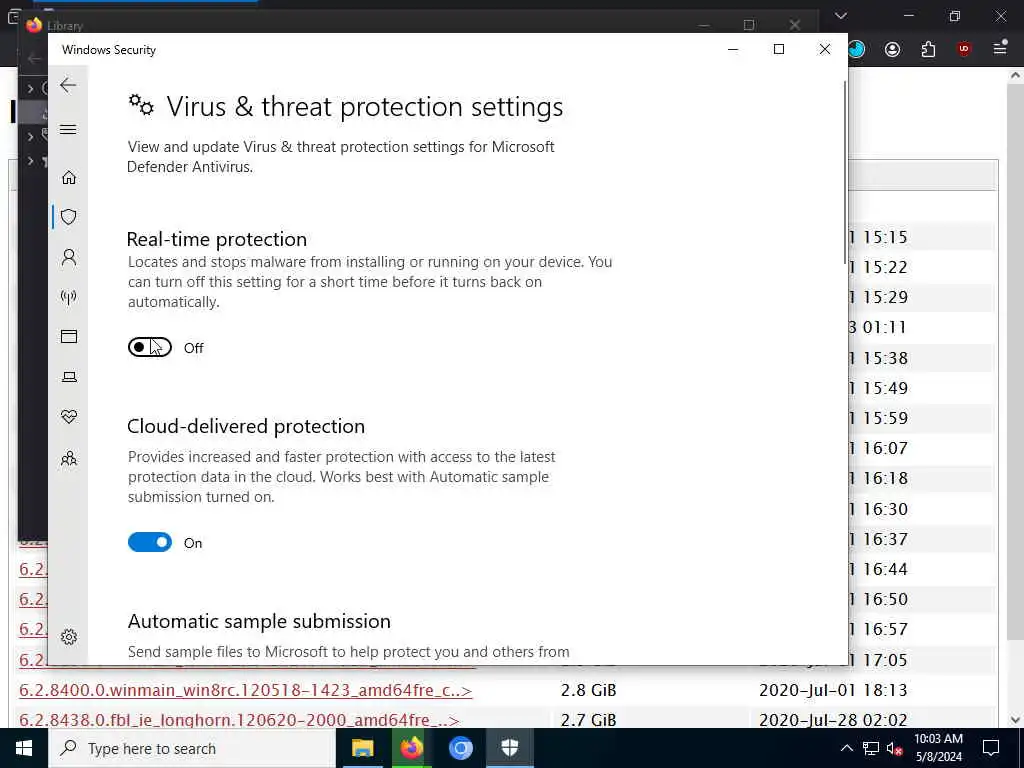The width and height of the screenshot is (1024, 768).
Task: Open the Firefox account profile icon
Action: click(892, 49)
